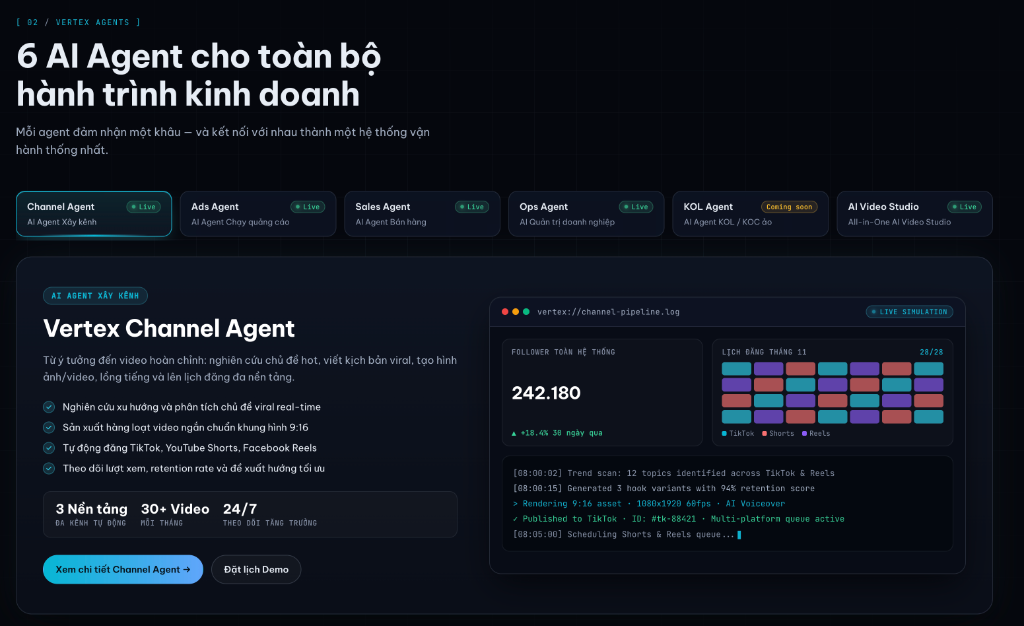Click log line 'Trend scan: 12 topics identified'

point(674,473)
